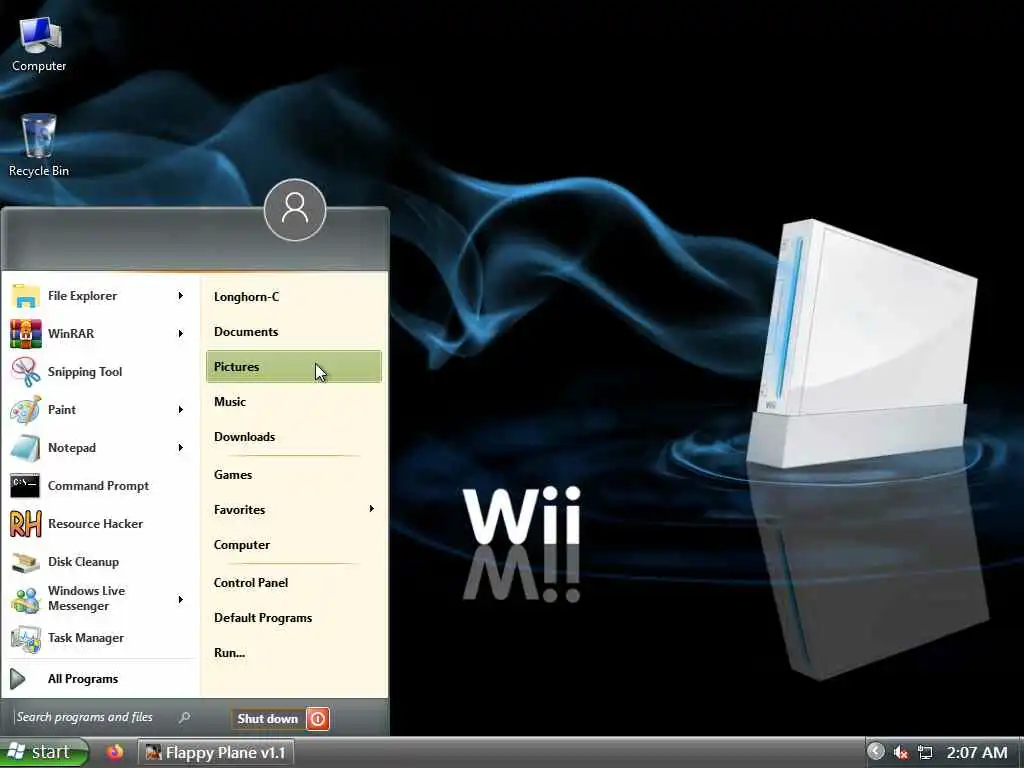This screenshot has height=768, width=1024.
Task: Launch Firefox from the taskbar
Action: [x=115, y=752]
